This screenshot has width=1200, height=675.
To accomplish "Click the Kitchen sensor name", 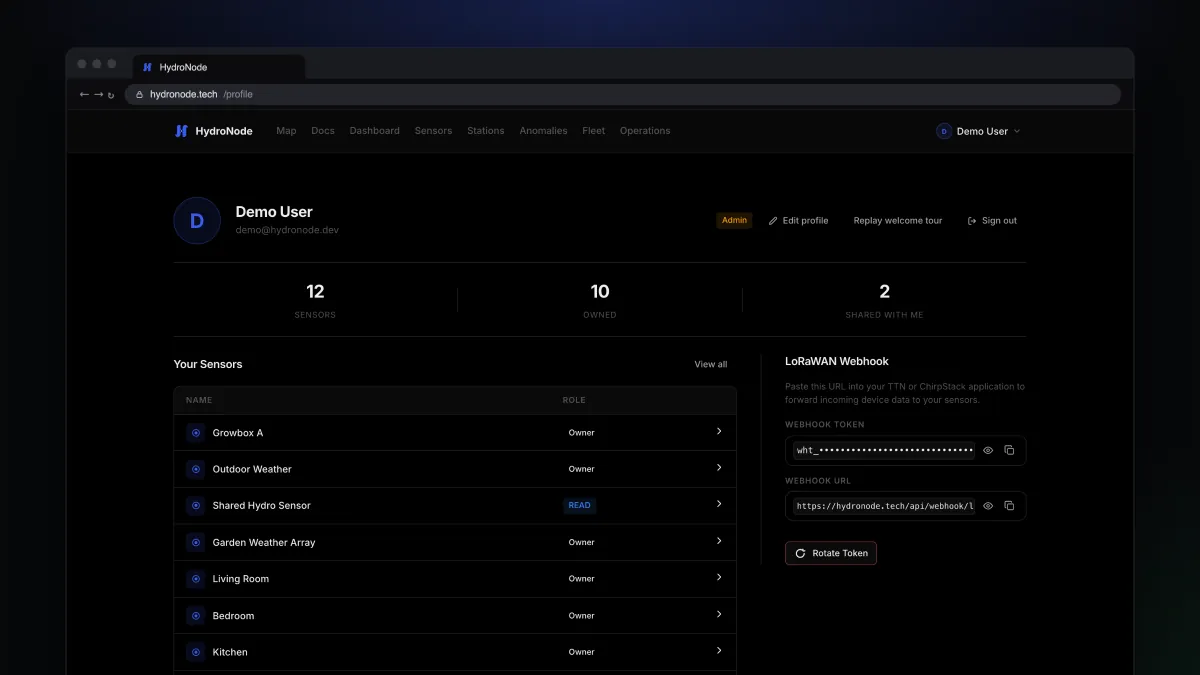I will (x=230, y=652).
